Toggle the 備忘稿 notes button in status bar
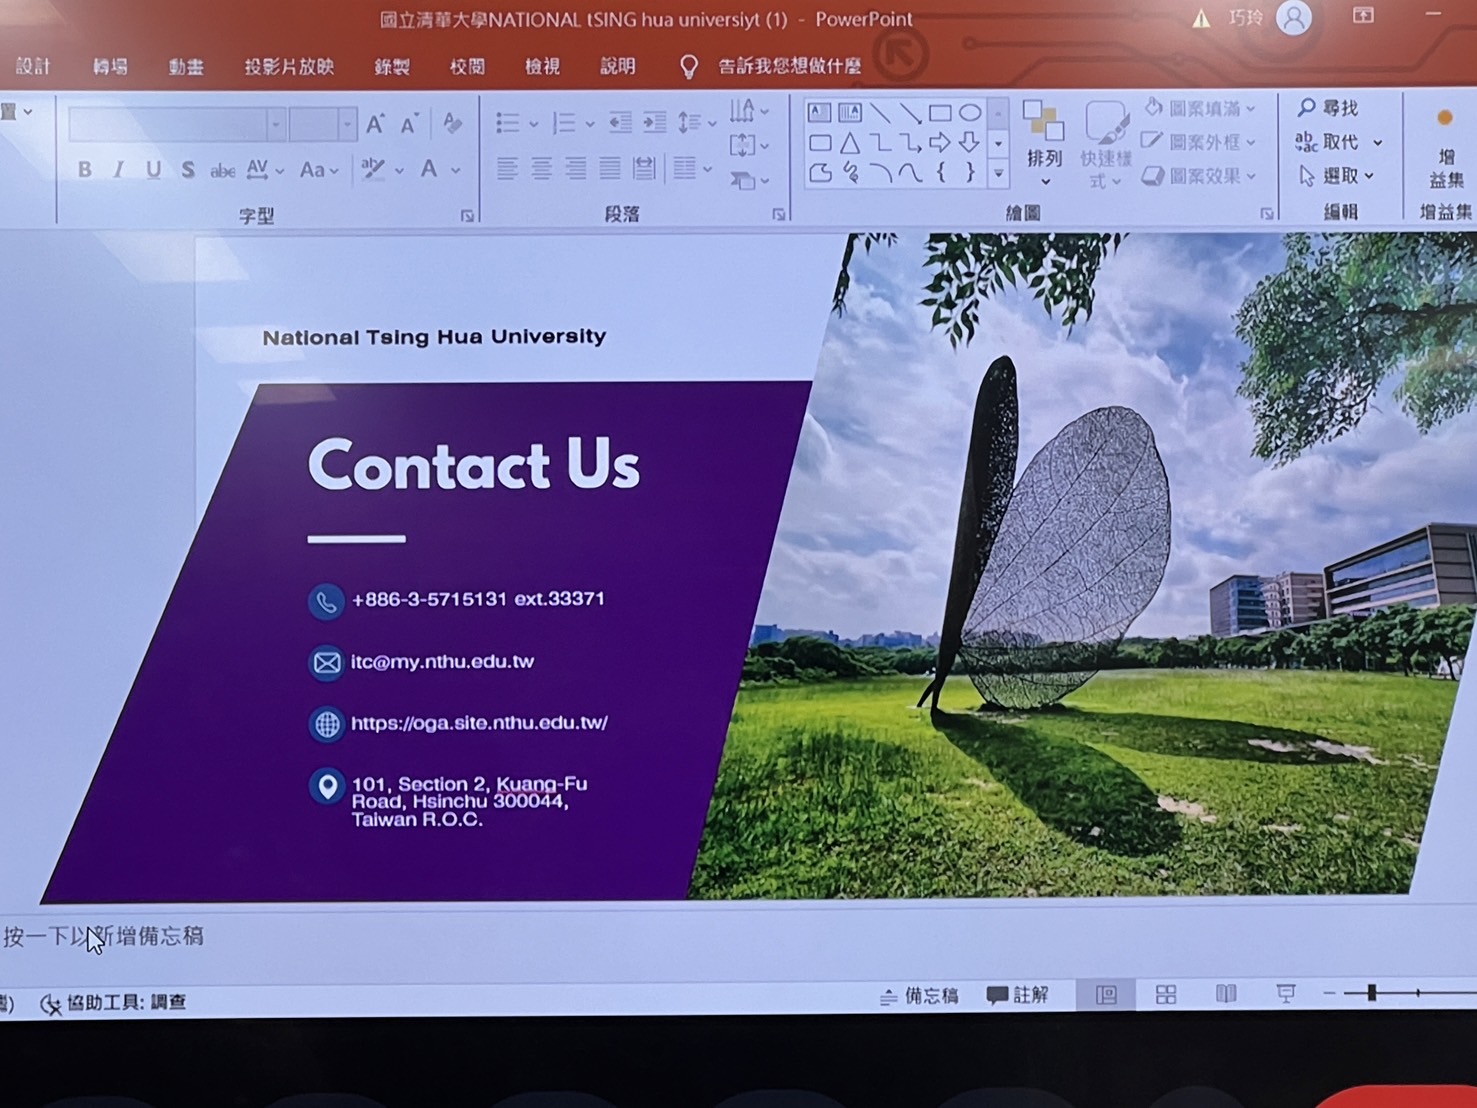Image resolution: width=1477 pixels, height=1108 pixels. tap(918, 995)
